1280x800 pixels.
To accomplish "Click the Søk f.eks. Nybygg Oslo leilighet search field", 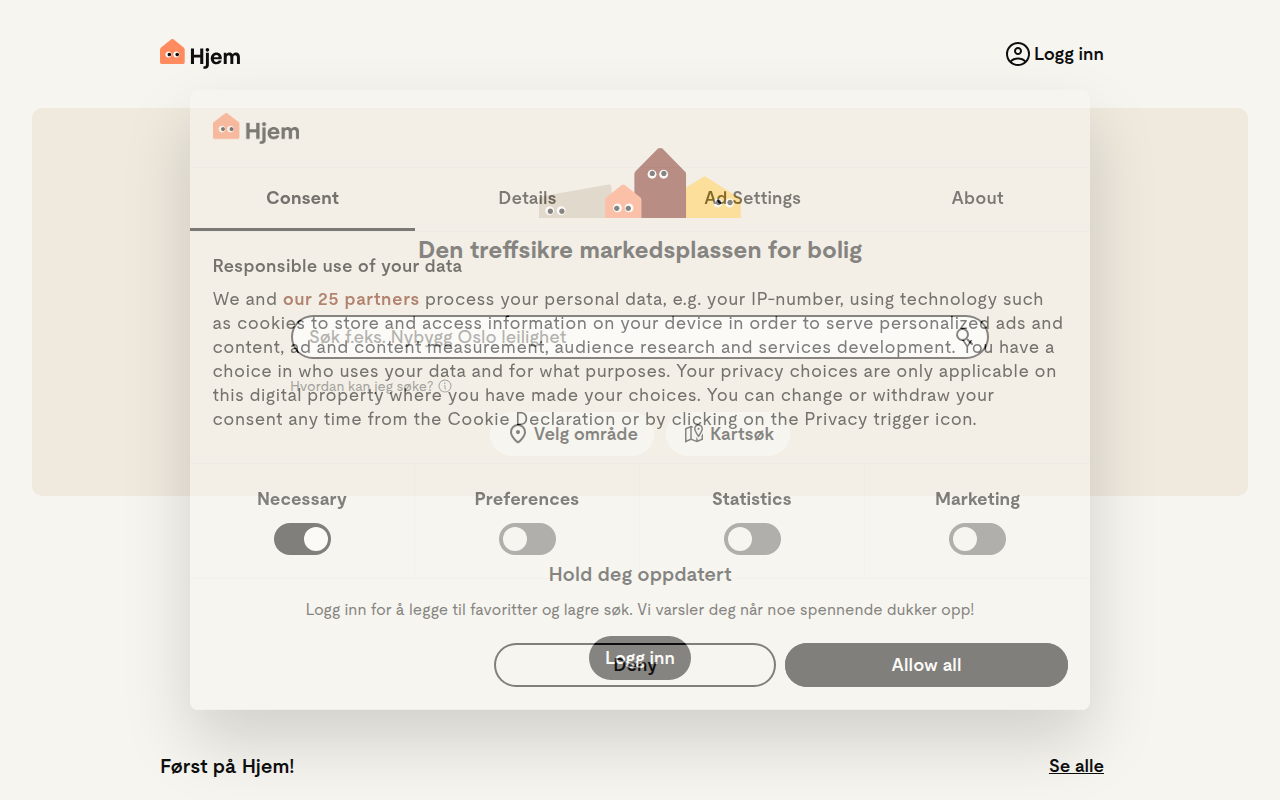I will (x=640, y=337).
